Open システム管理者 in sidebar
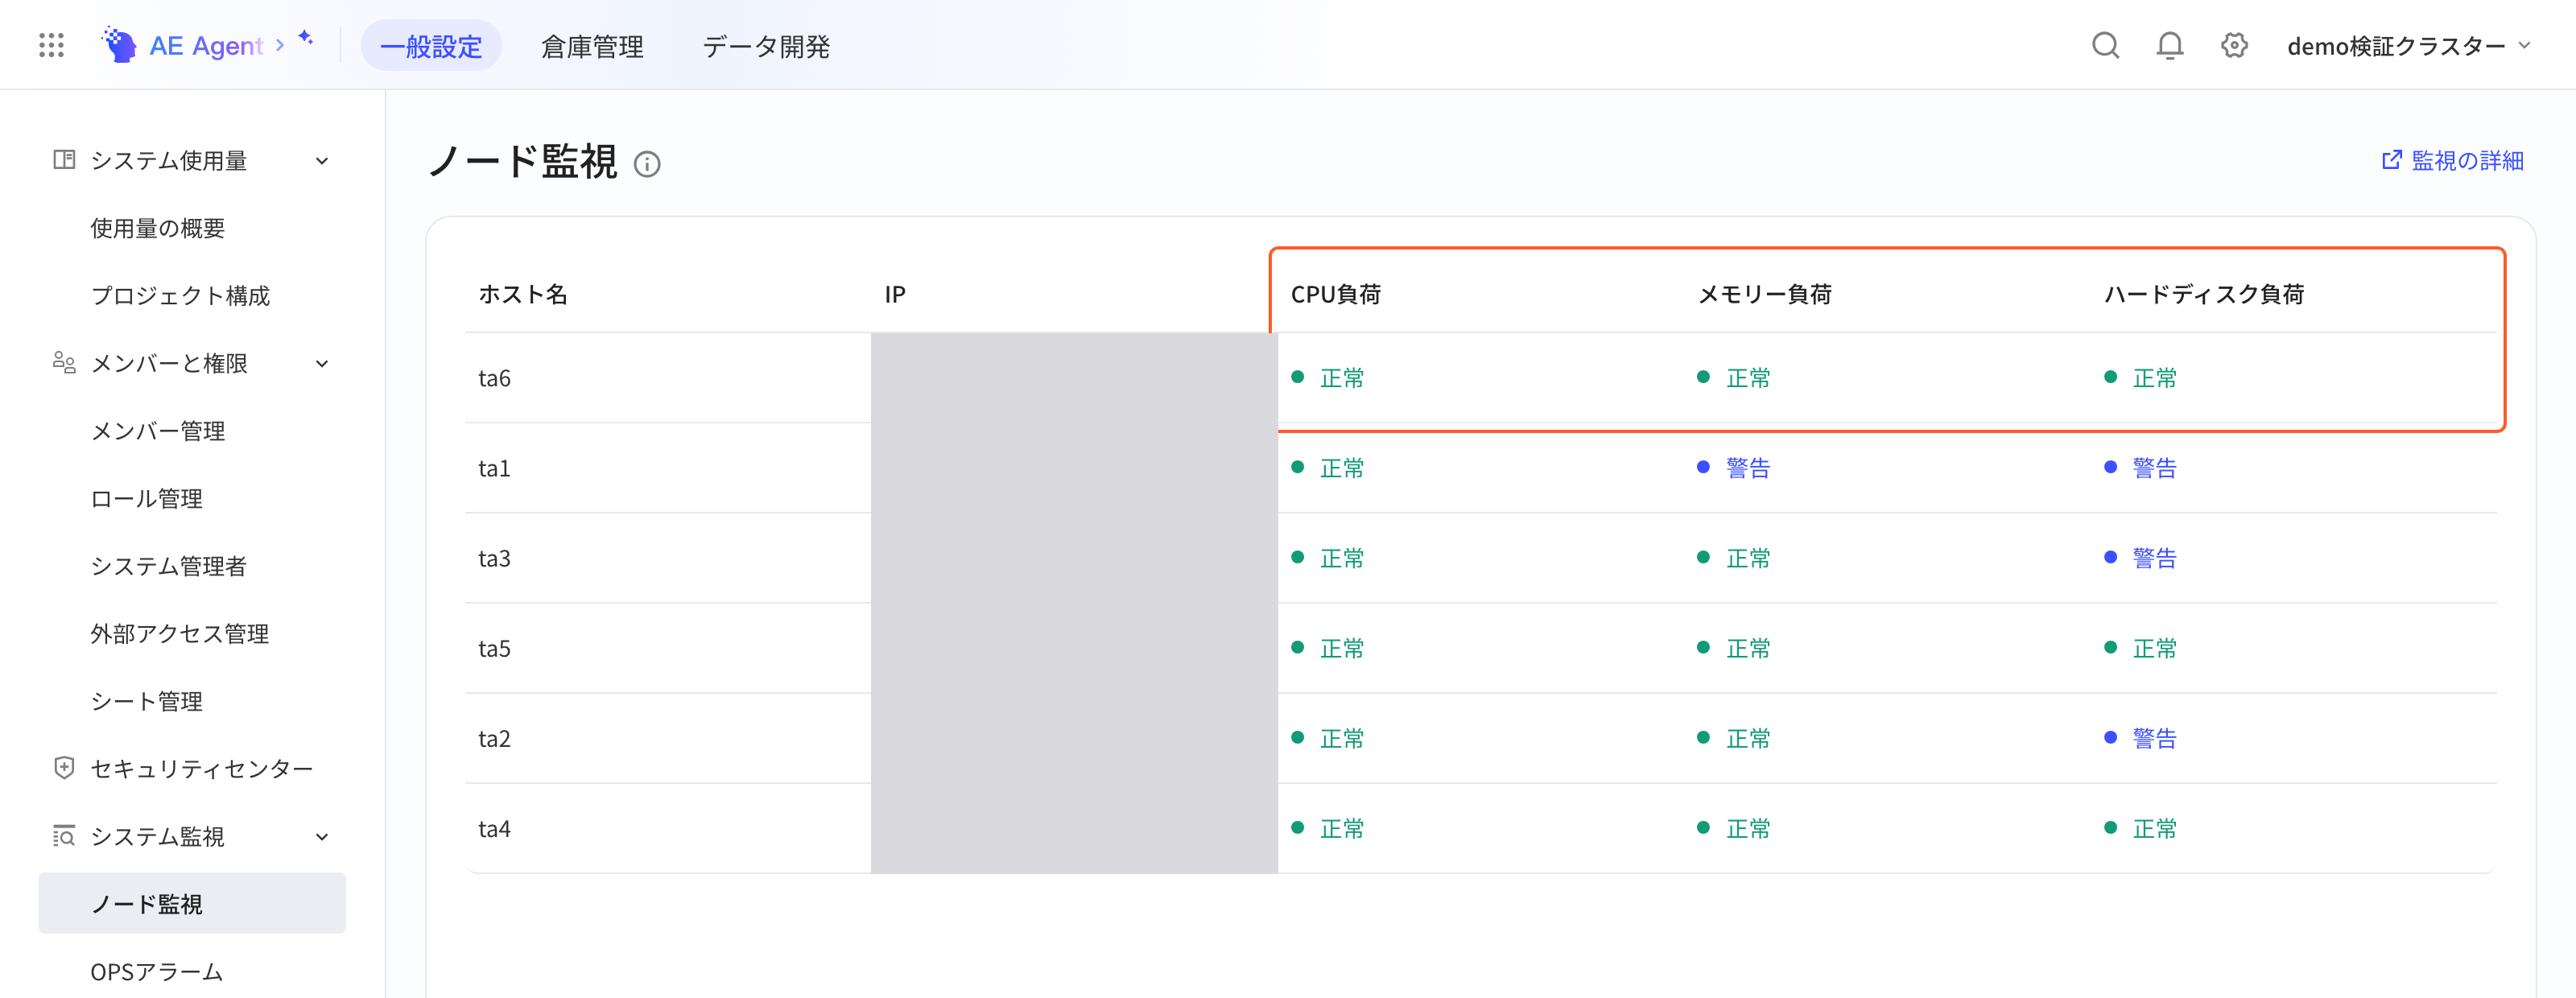The image size is (2576, 998). click(x=169, y=566)
